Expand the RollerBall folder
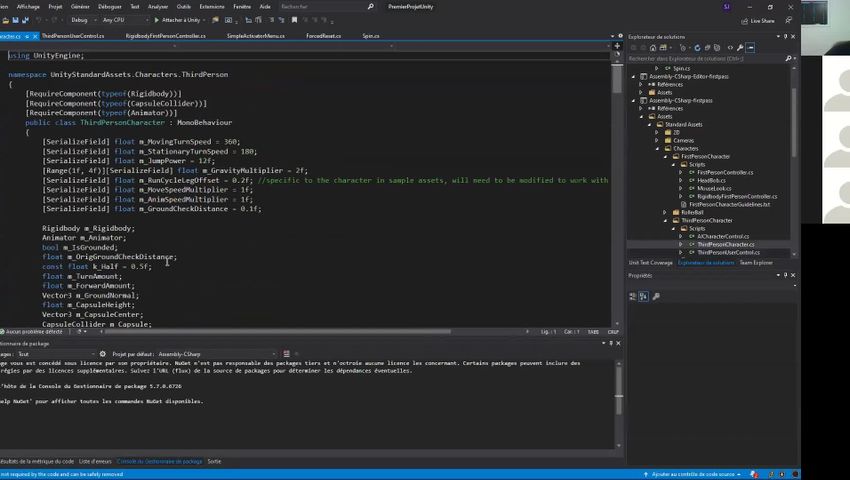 pos(665,213)
